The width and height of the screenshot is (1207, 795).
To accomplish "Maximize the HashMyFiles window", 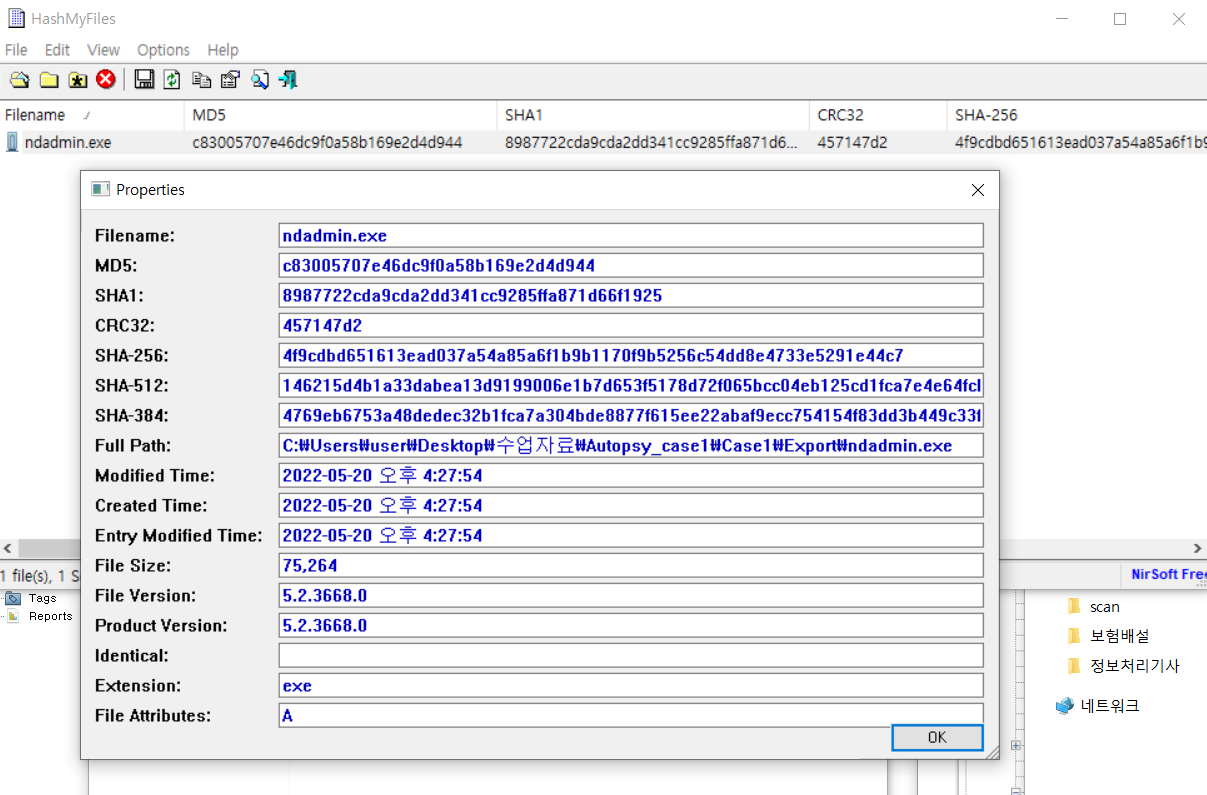I will [x=1120, y=18].
